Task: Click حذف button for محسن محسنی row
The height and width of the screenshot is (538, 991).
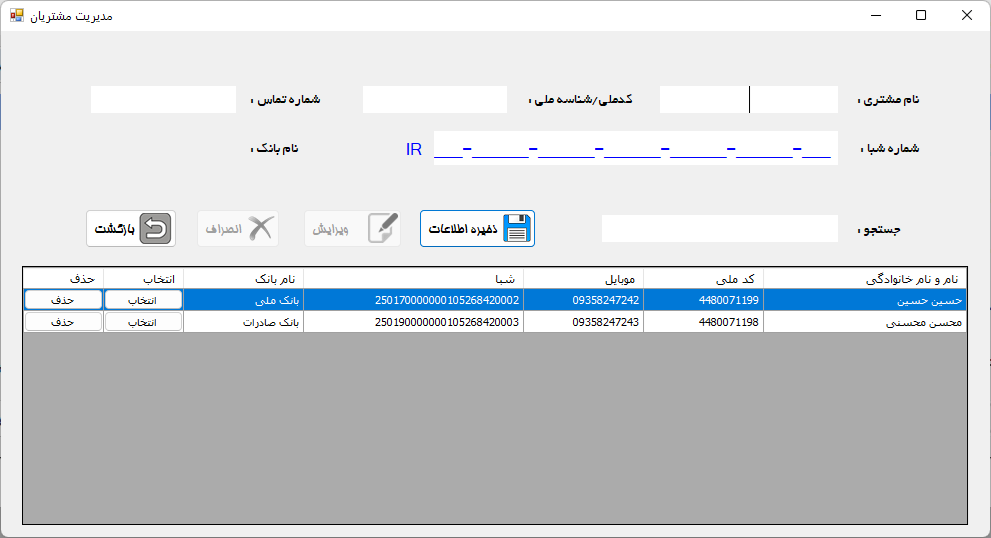Action: tap(63, 322)
